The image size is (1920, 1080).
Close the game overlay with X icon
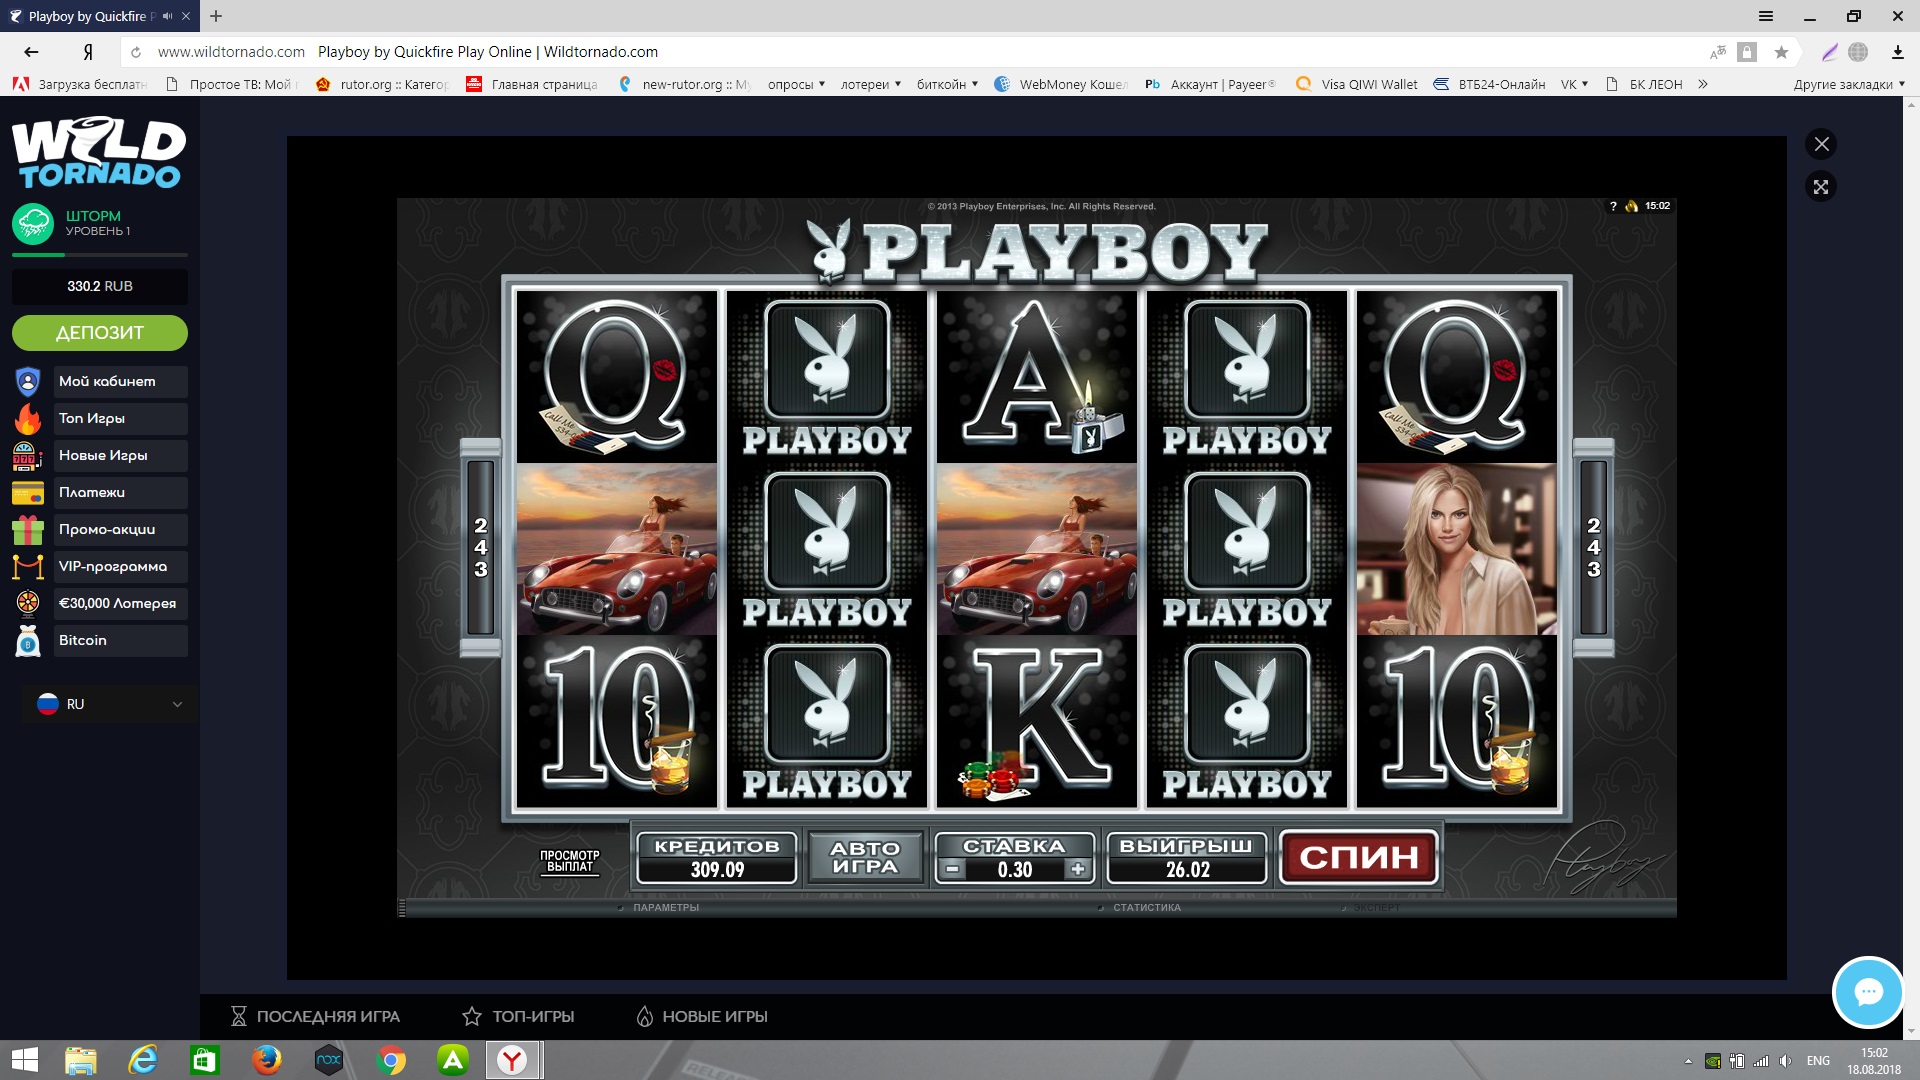1821,144
